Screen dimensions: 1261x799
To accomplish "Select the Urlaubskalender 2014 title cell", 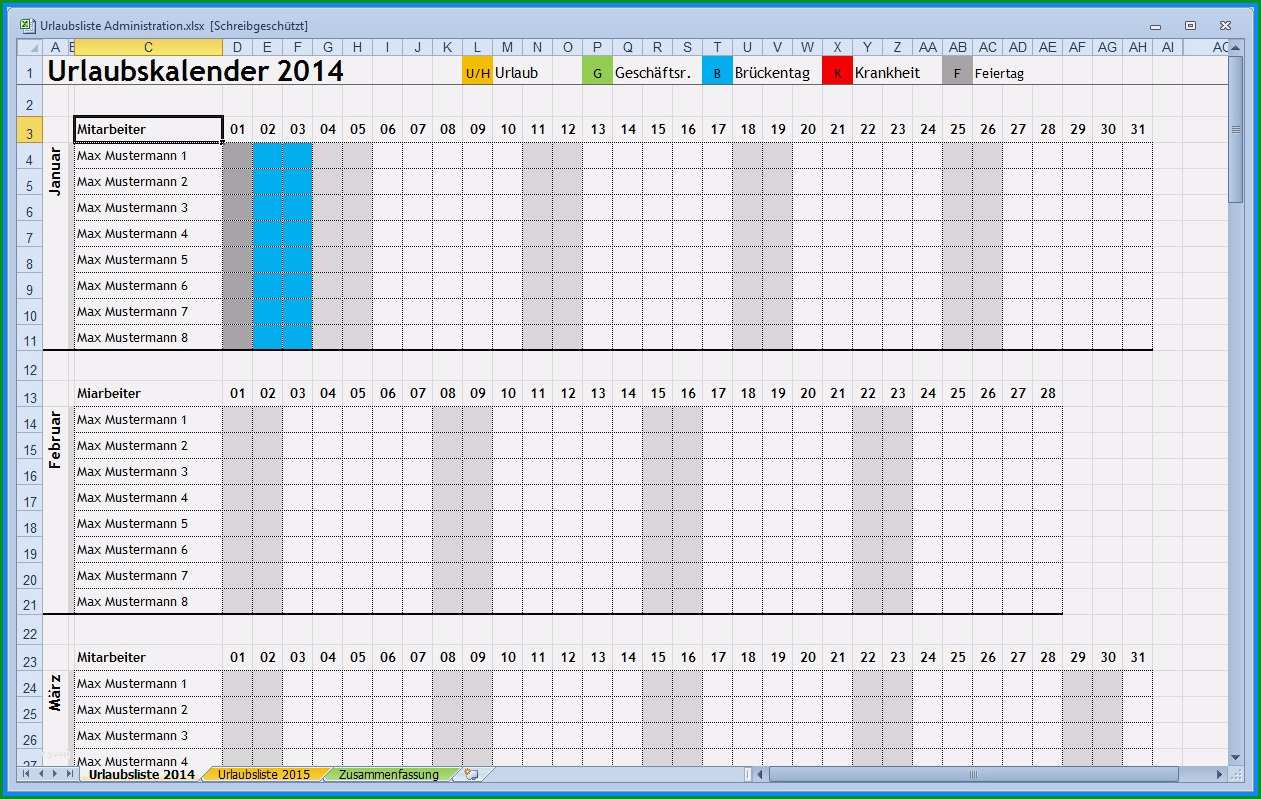I will [196, 71].
